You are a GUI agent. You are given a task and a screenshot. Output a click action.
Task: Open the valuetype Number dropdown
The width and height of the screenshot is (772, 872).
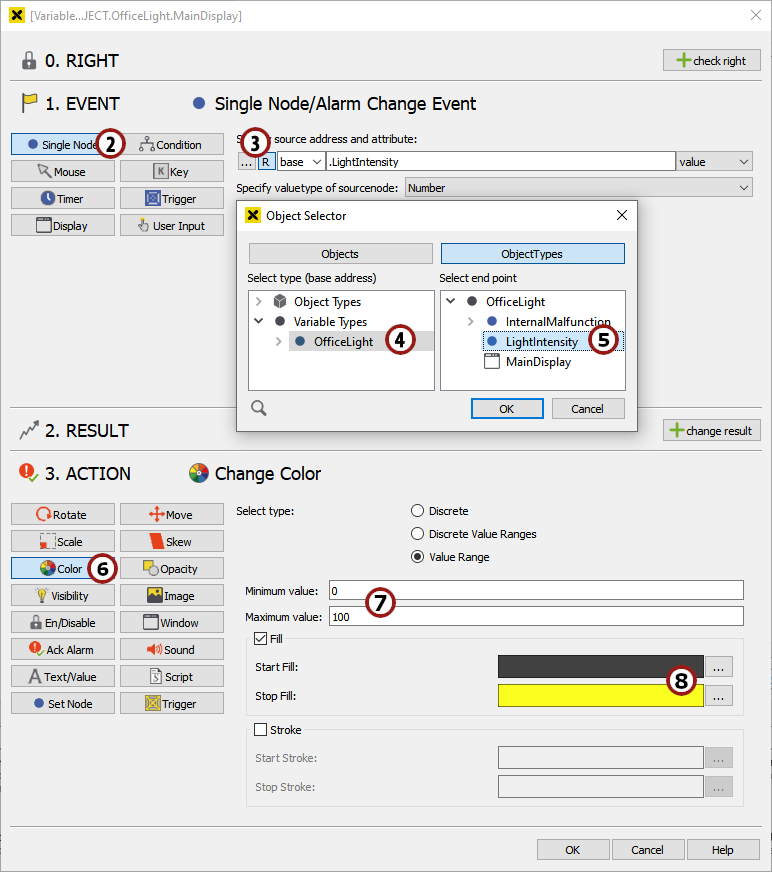click(578, 188)
